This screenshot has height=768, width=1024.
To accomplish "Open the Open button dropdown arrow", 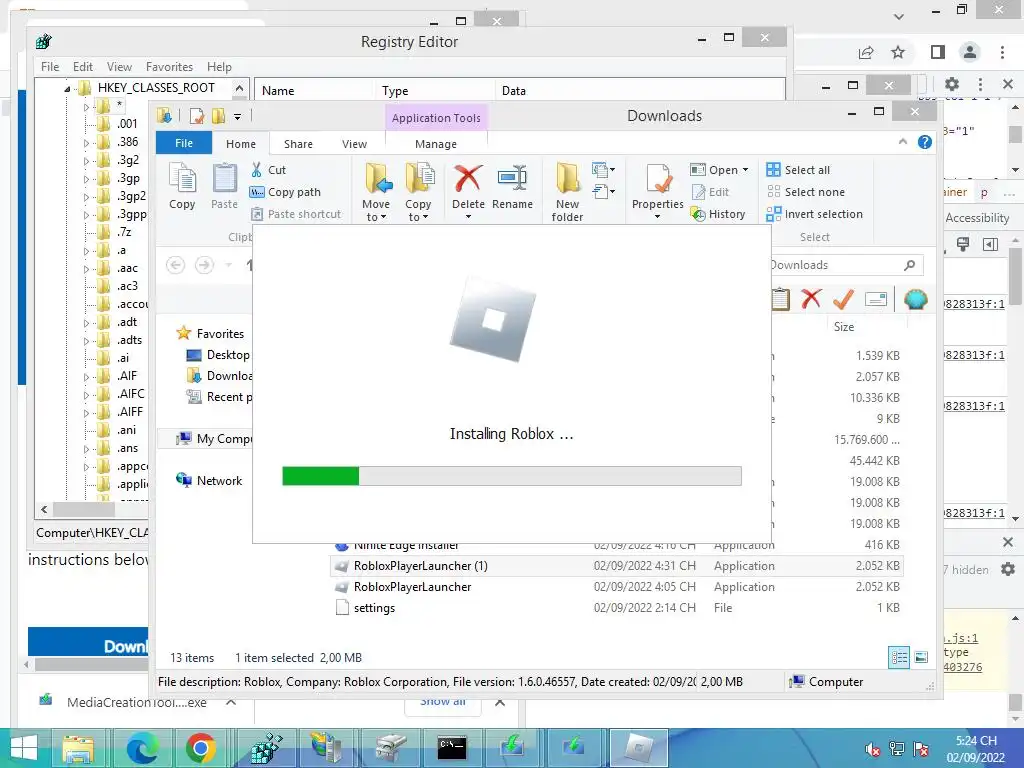I will pyautogui.click(x=745, y=170).
